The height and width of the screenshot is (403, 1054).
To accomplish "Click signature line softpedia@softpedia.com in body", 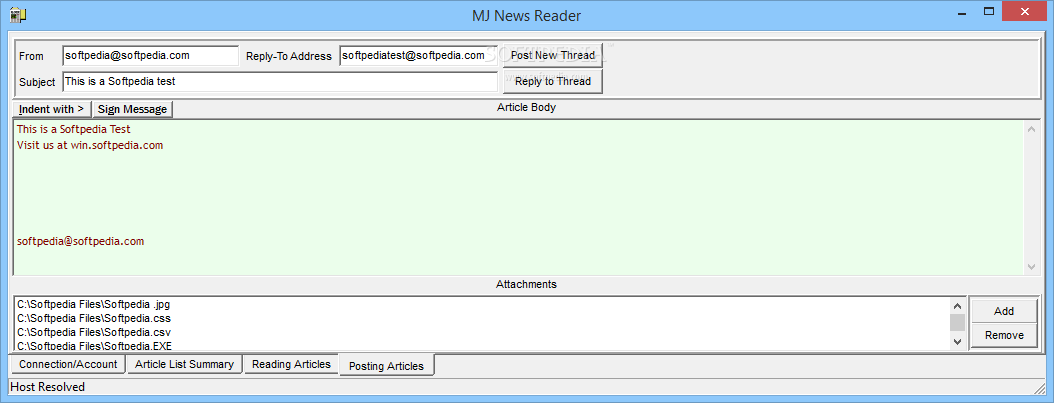I will (x=80, y=241).
